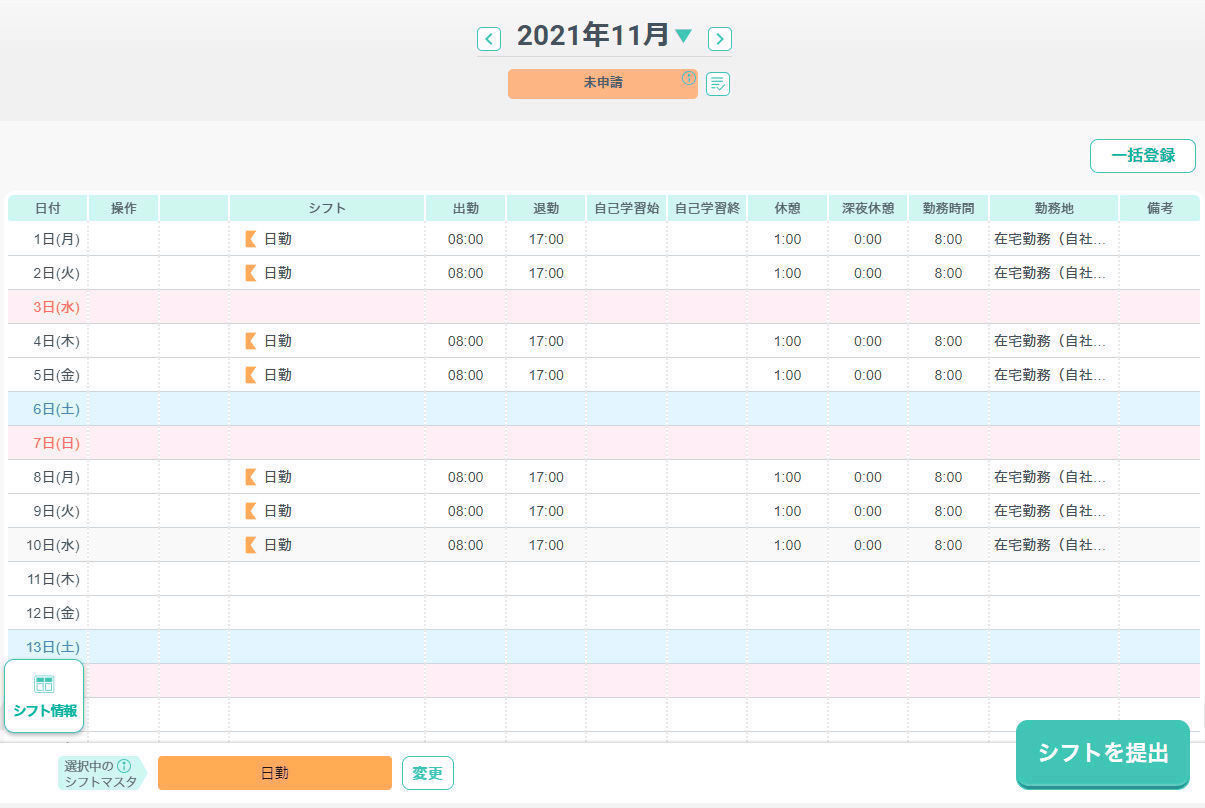
Task: Click the シフト column header
Action: click(327, 208)
